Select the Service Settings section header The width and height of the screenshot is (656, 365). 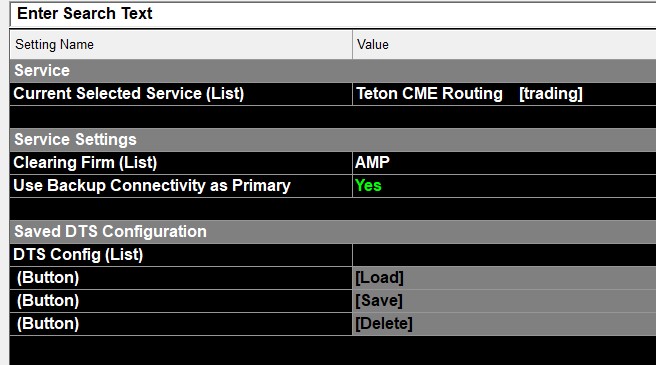(x=333, y=139)
